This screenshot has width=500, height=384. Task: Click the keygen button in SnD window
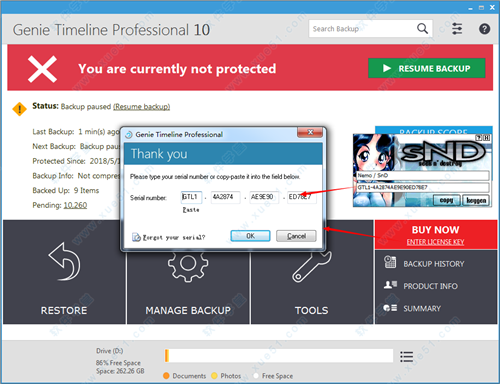coord(476,200)
